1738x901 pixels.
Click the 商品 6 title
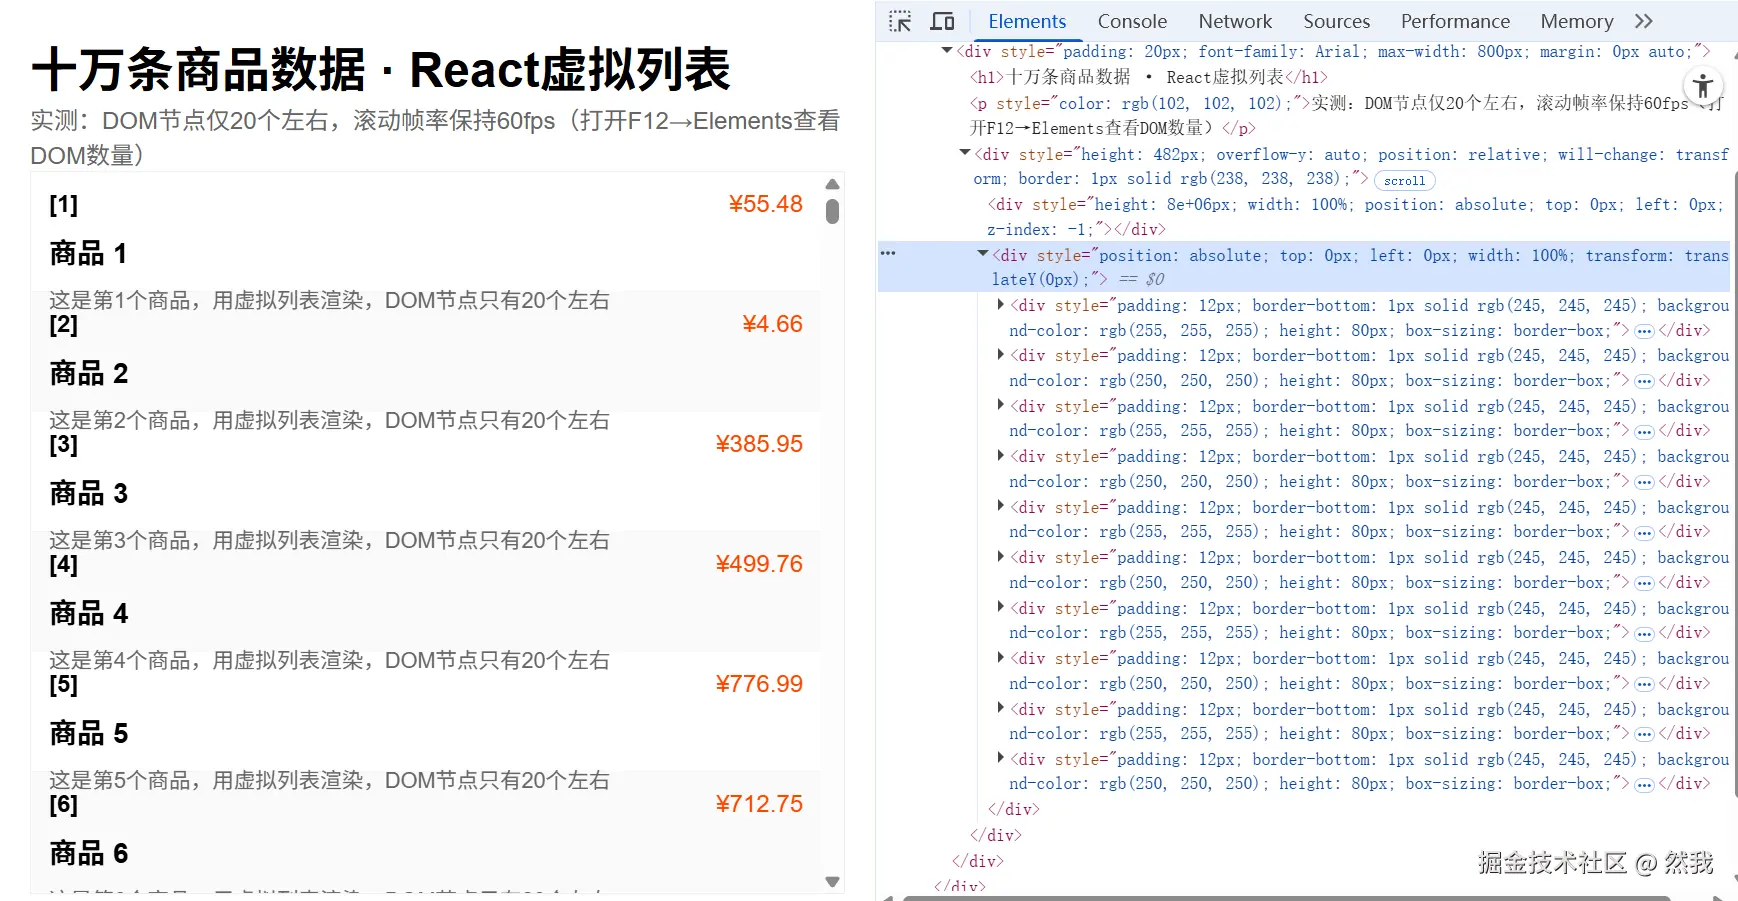89,854
